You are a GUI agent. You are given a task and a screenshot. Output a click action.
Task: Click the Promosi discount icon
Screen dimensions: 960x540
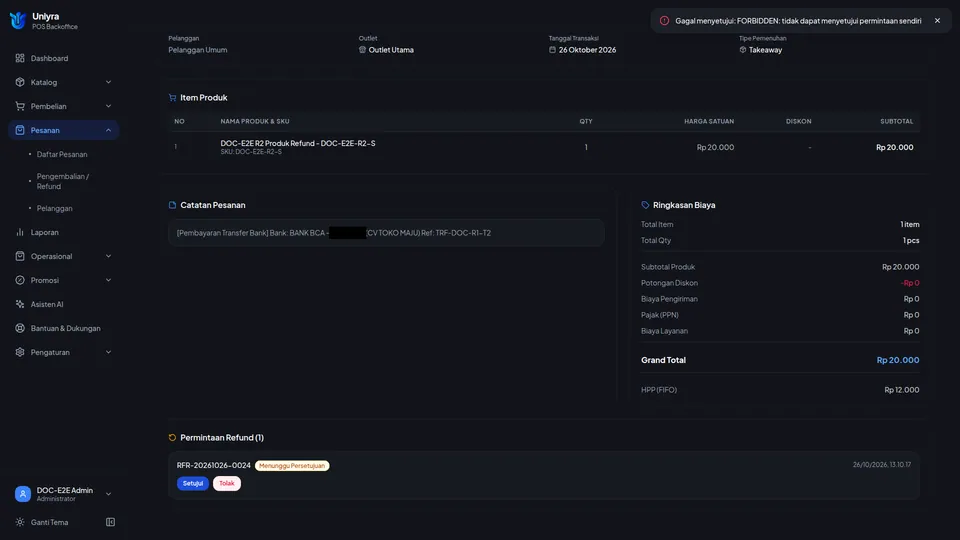20,280
